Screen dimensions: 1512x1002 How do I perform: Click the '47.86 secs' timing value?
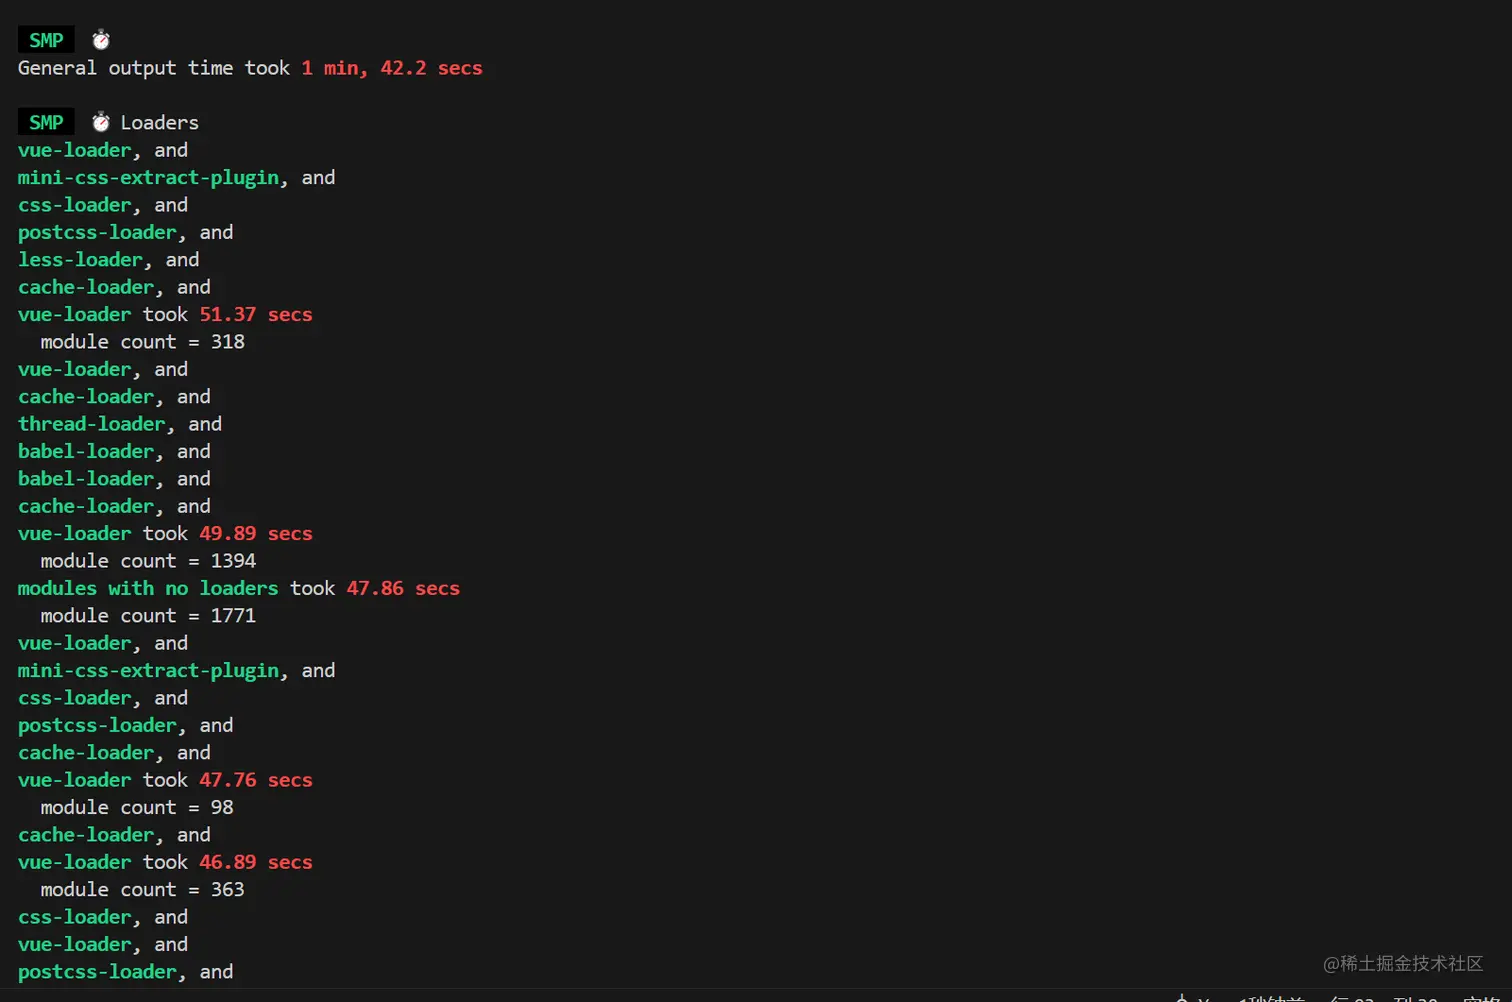(403, 588)
